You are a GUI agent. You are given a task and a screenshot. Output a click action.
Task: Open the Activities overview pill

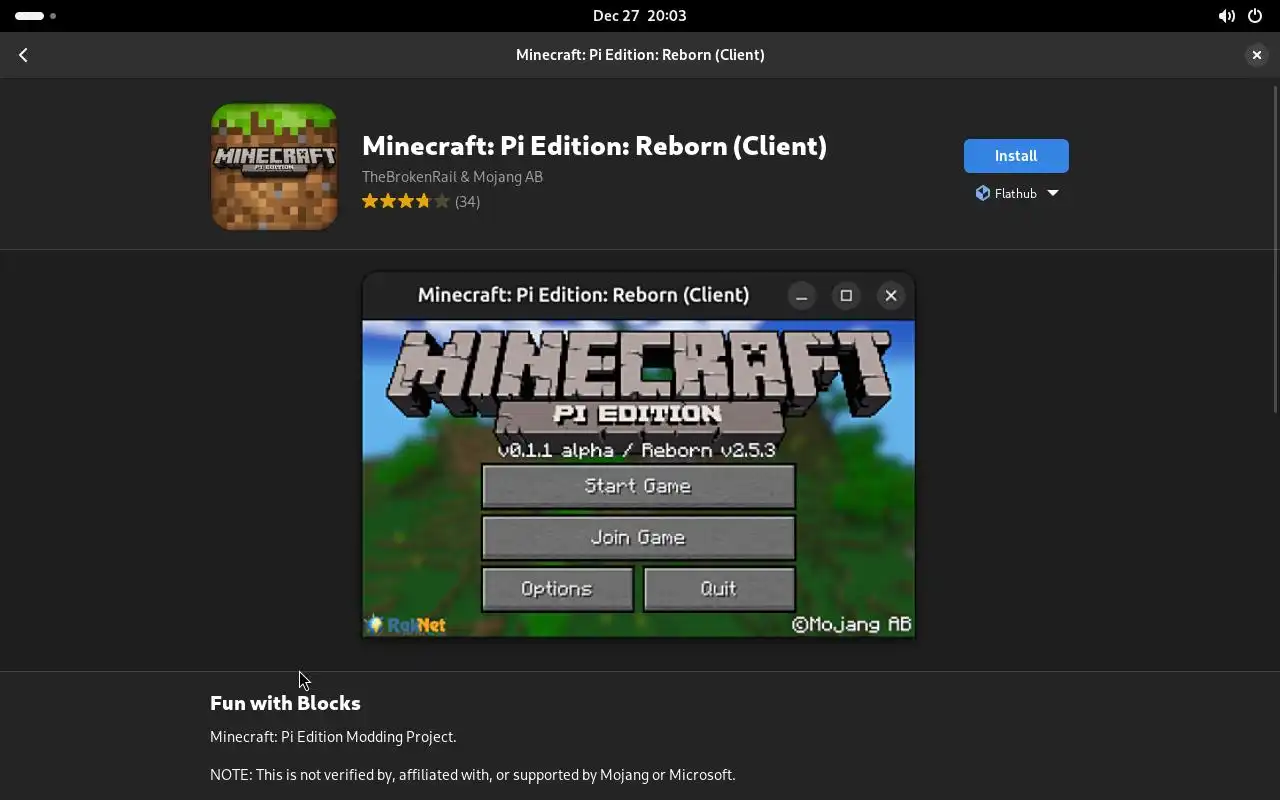tap(35, 16)
